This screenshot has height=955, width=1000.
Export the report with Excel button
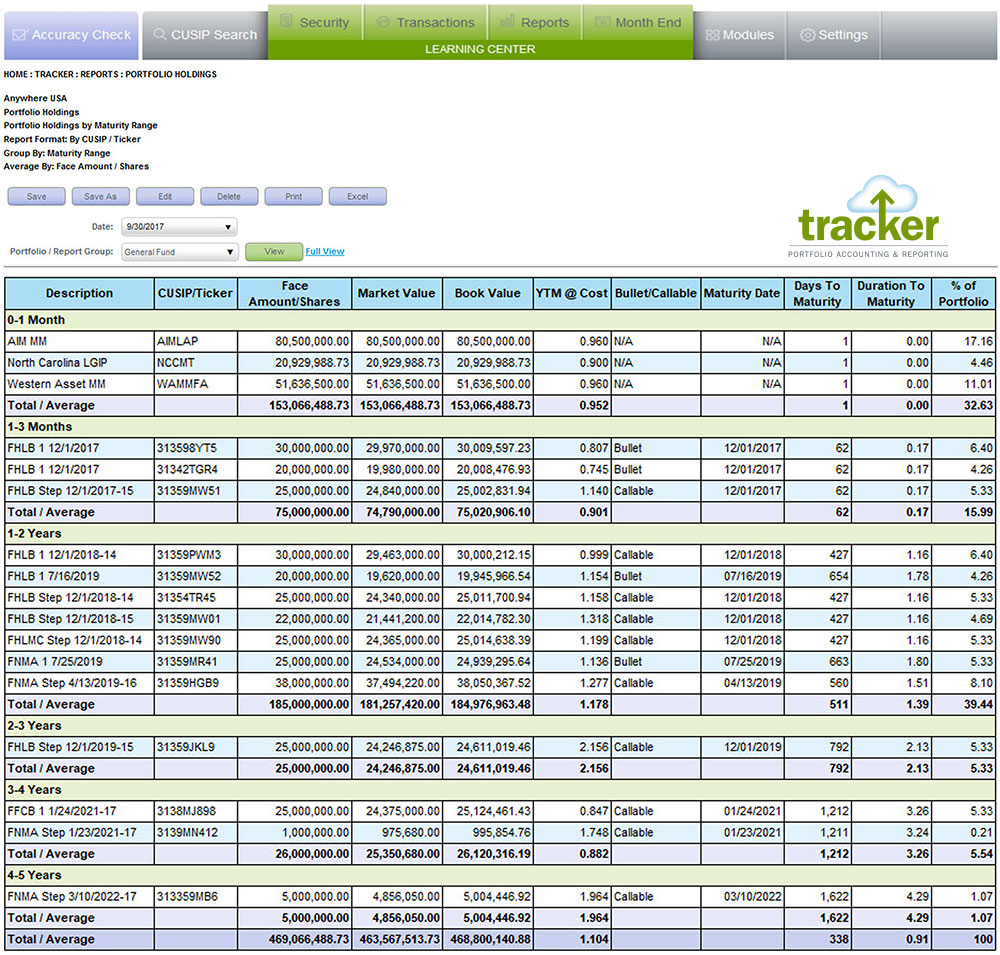point(357,197)
